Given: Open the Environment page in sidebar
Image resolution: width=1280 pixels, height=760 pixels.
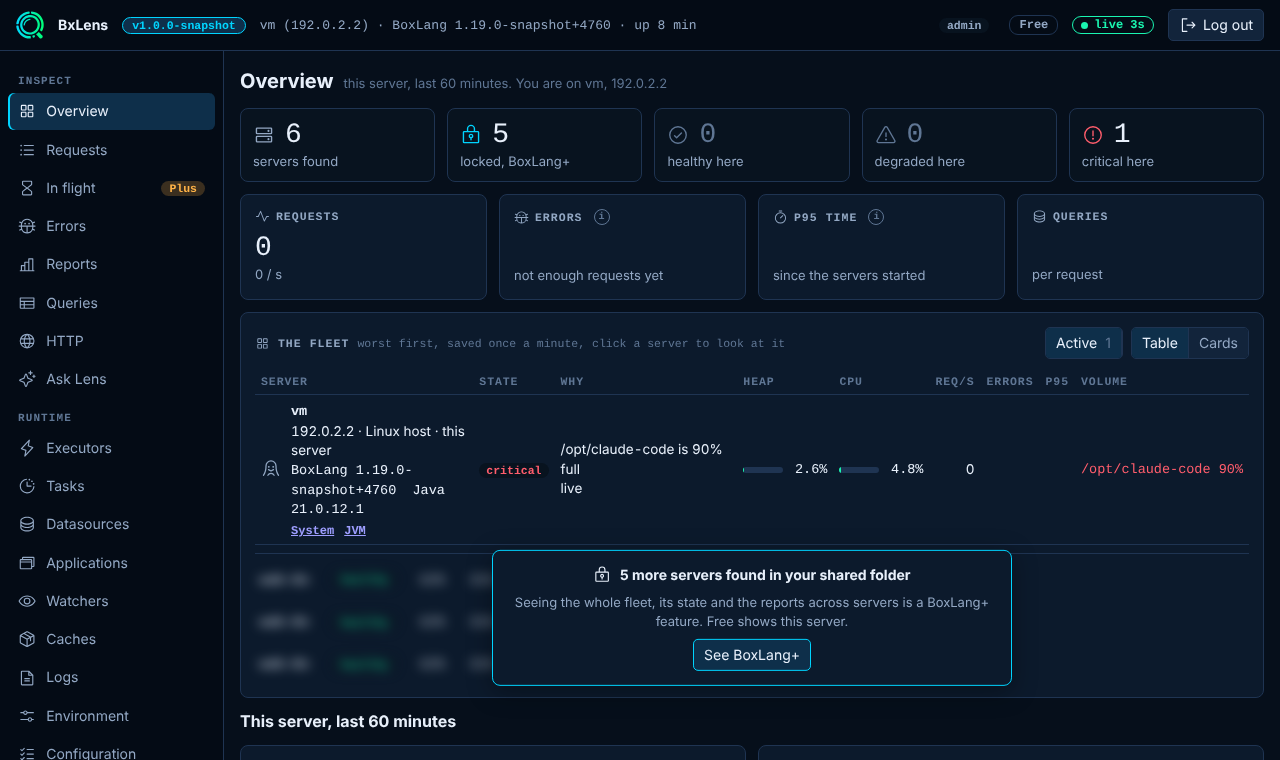Looking at the screenshot, I should [x=111, y=716].
